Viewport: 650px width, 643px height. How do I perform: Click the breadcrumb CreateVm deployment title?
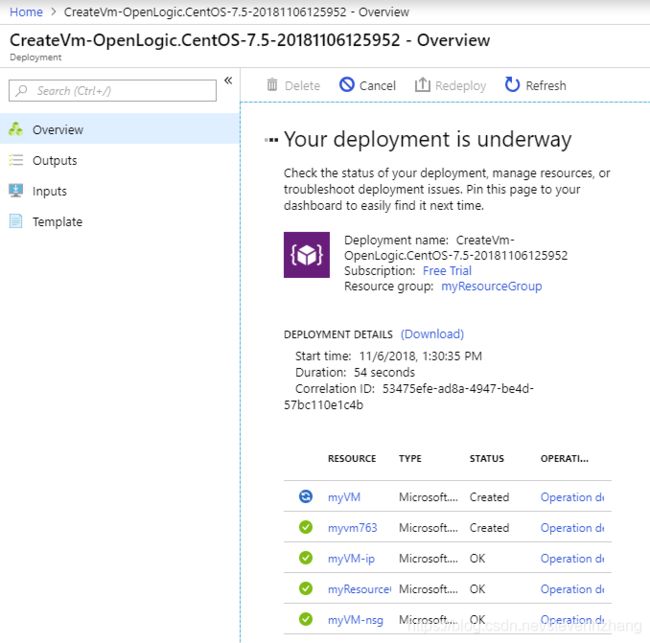pyautogui.click(x=236, y=12)
